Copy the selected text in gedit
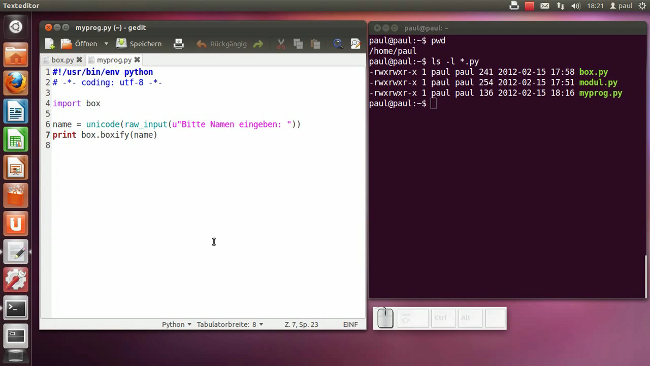Screen dimensions: 650x366 pyautogui.click(x=298, y=44)
